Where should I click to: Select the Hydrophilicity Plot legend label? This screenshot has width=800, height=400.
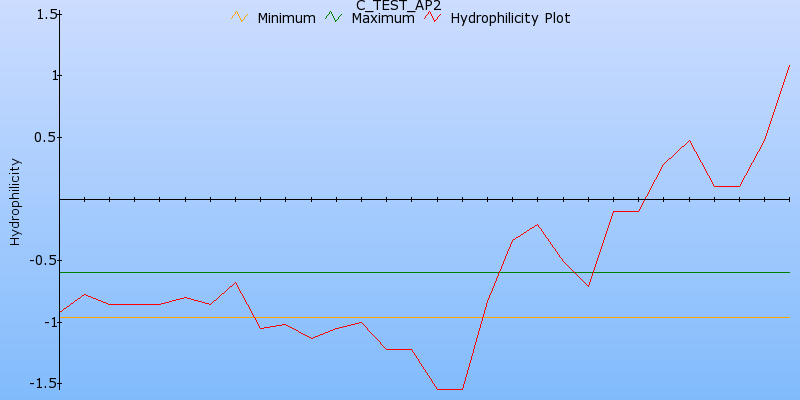(x=510, y=18)
